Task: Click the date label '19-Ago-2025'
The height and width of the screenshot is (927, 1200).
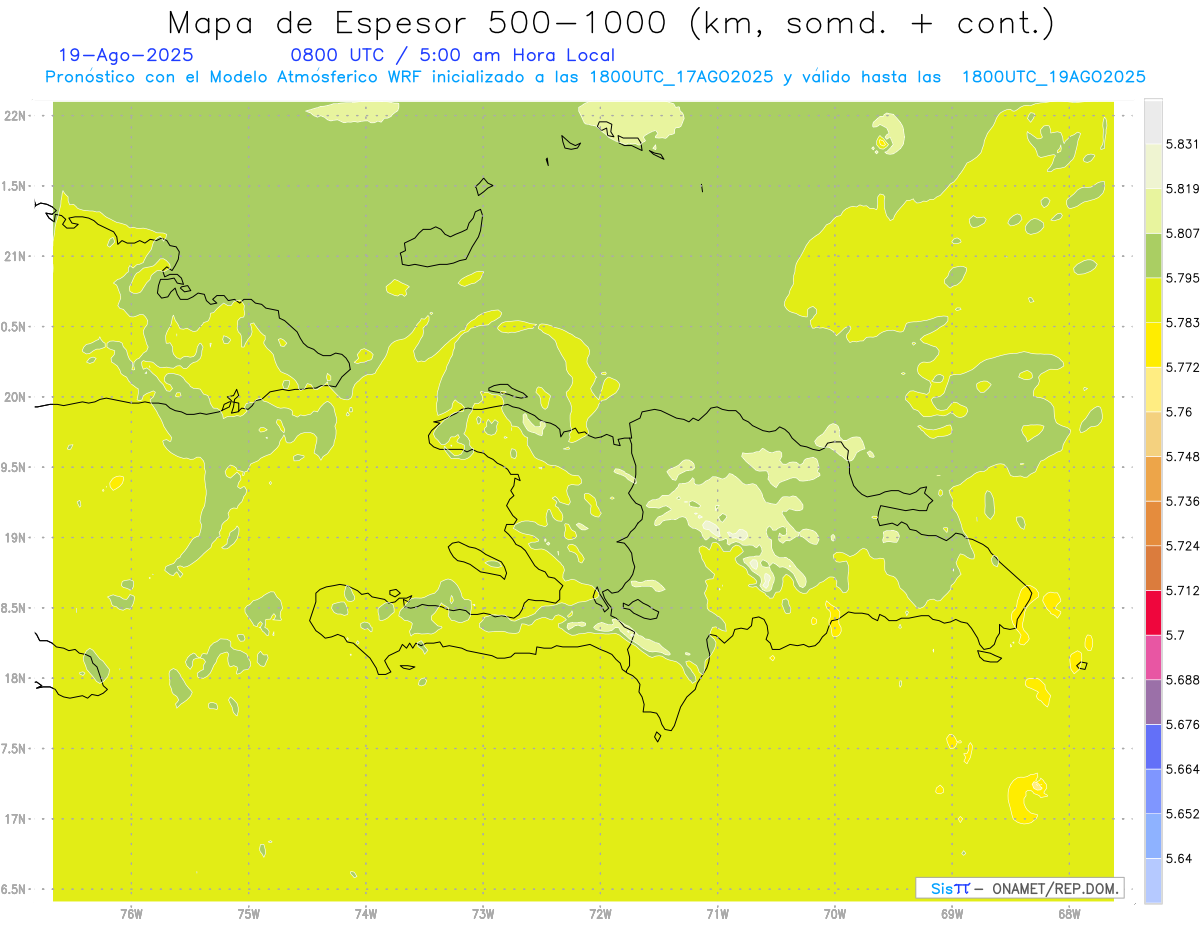Action: tap(126, 56)
